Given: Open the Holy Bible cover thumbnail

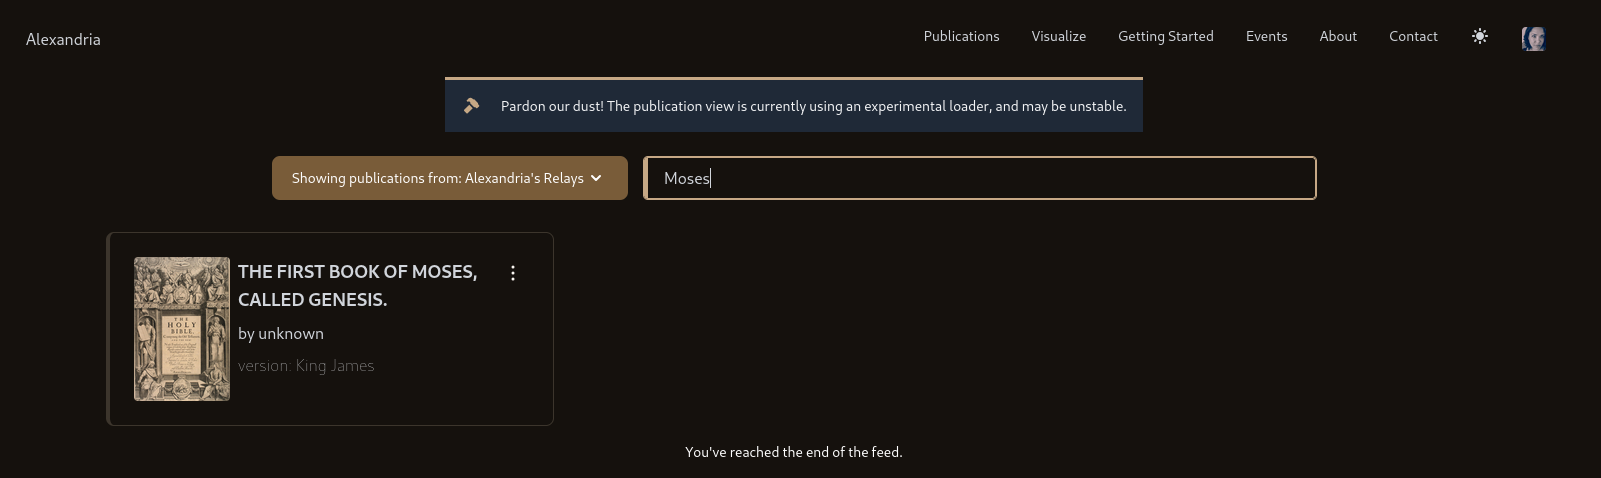Looking at the screenshot, I should pos(182,329).
